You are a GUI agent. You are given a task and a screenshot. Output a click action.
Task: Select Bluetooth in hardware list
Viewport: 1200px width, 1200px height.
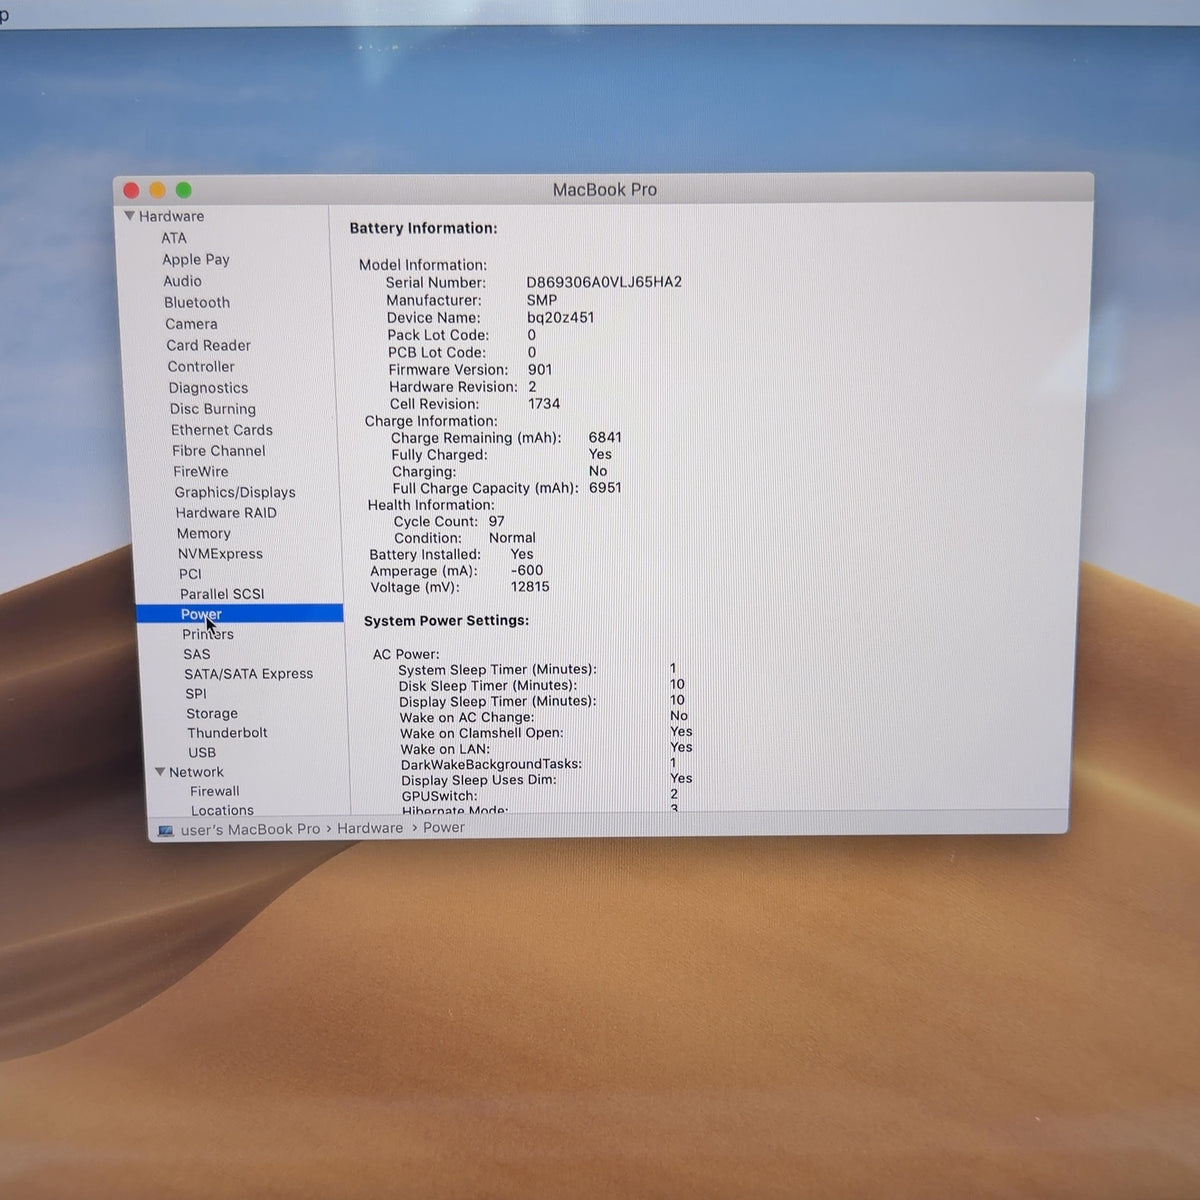coord(197,302)
